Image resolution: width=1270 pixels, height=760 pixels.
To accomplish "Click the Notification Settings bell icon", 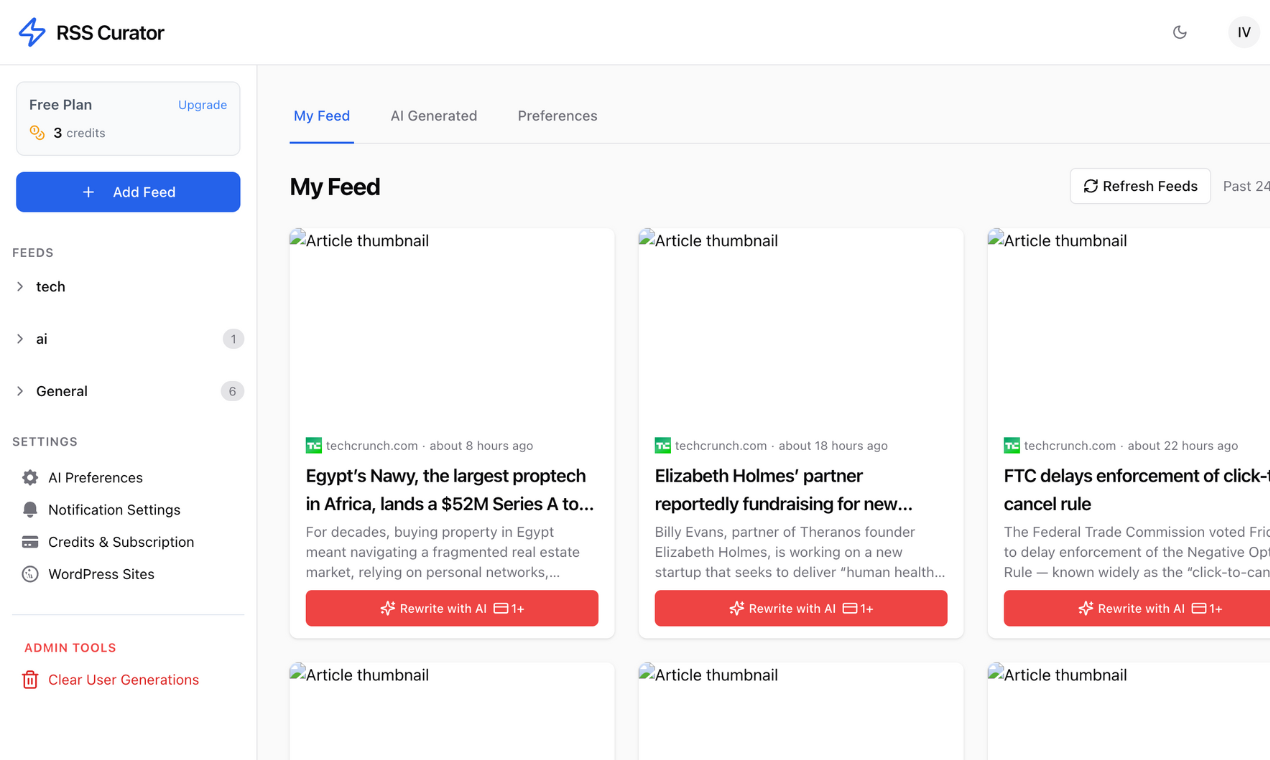I will tap(30, 509).
